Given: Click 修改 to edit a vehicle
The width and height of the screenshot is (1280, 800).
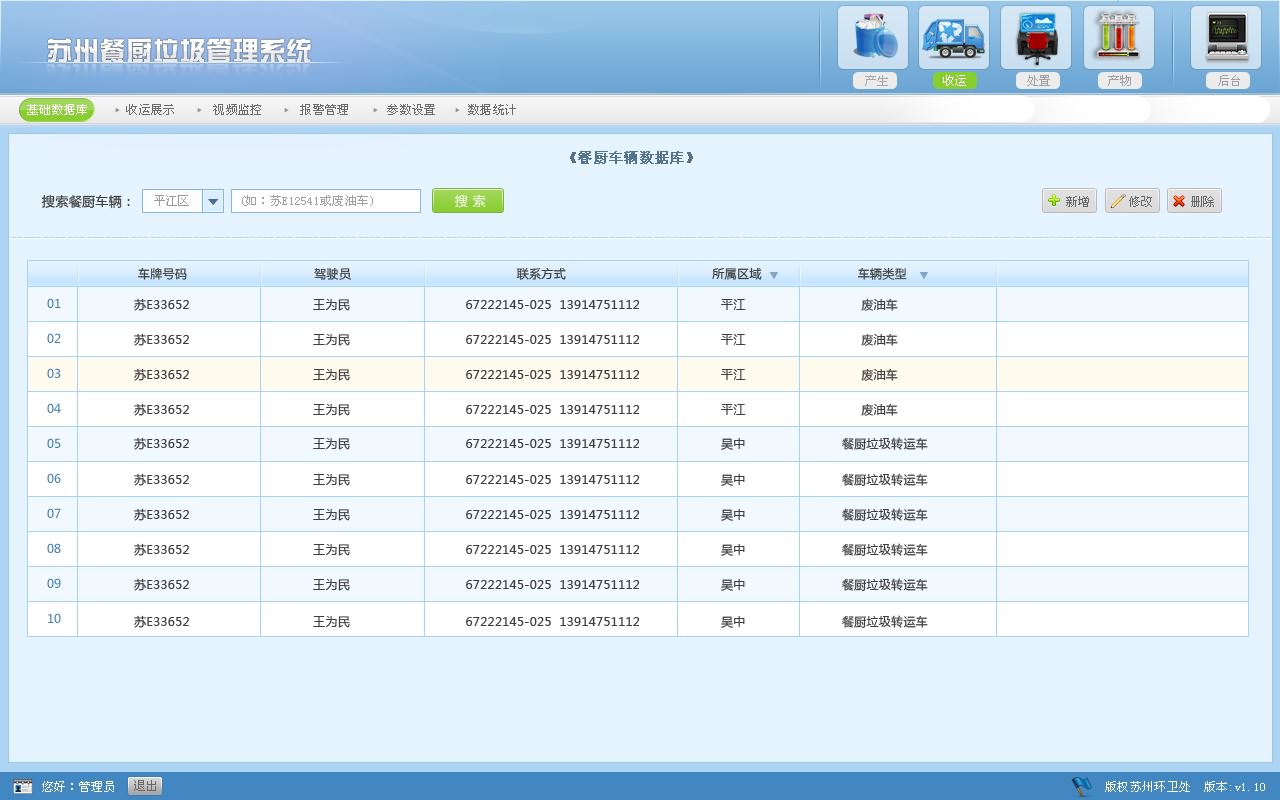Looking at the screenshot, I should pyautogui.click(x=1132, y=201).
